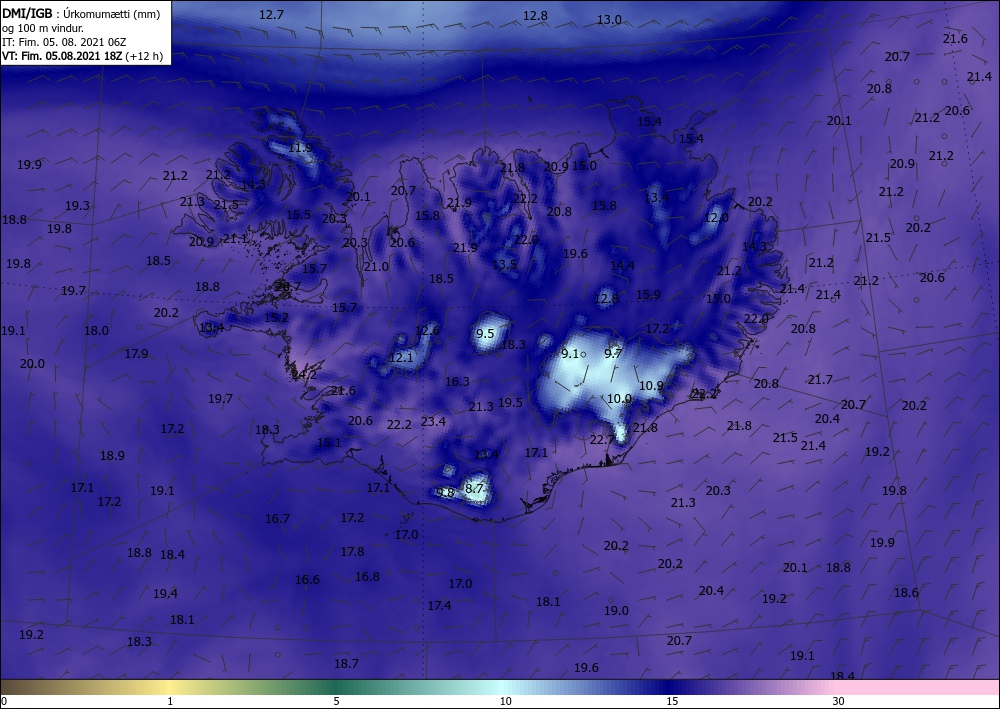Click the map value '16.7'
This screenshot has height=709, width=1000.
tap(277, 519)
